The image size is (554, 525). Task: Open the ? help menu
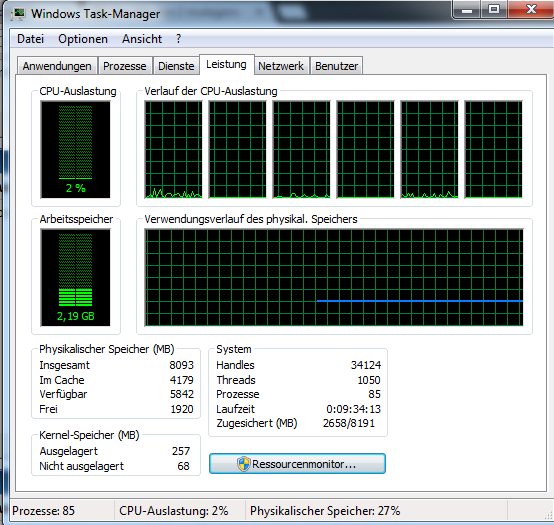pos(178,39)
